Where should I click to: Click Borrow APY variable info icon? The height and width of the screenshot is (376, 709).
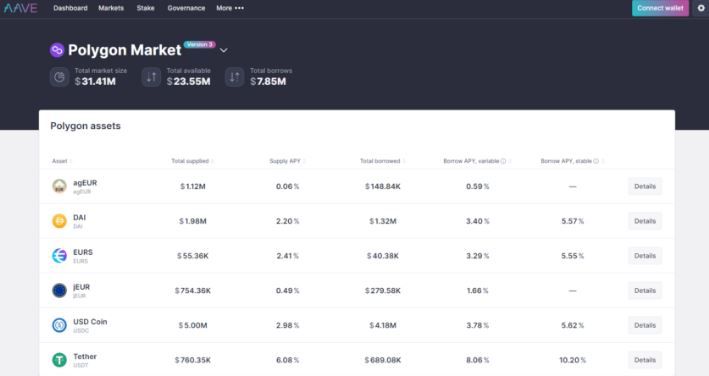coord(503,161)
